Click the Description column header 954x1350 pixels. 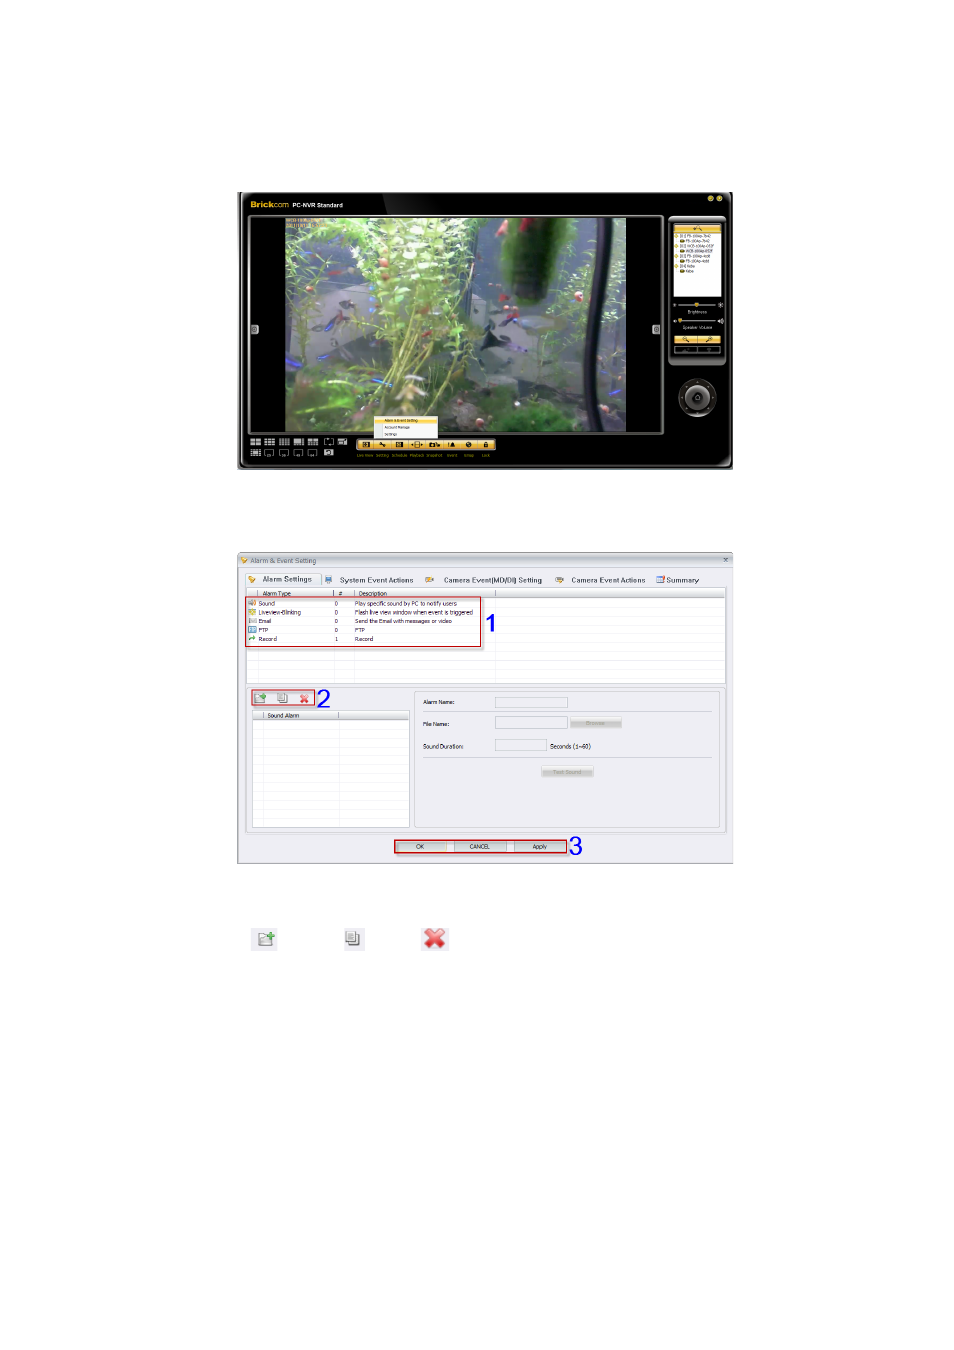[425, 593]
